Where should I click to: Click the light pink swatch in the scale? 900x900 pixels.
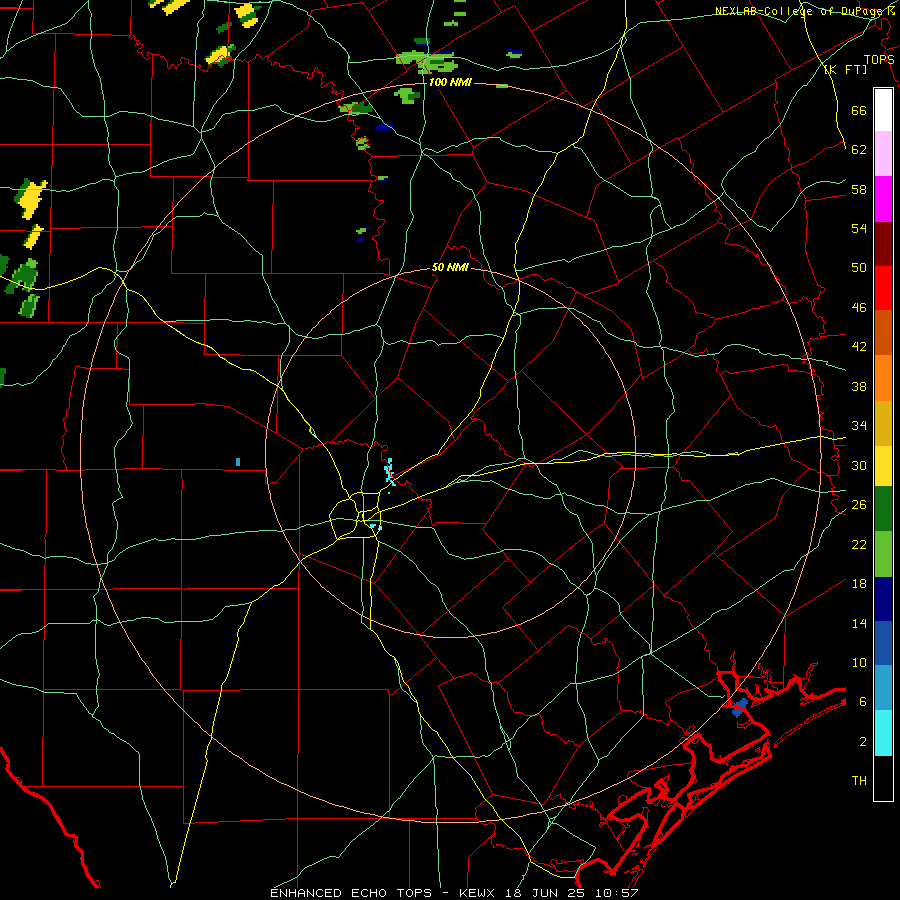pyautogui.click(x=883, y=154)
